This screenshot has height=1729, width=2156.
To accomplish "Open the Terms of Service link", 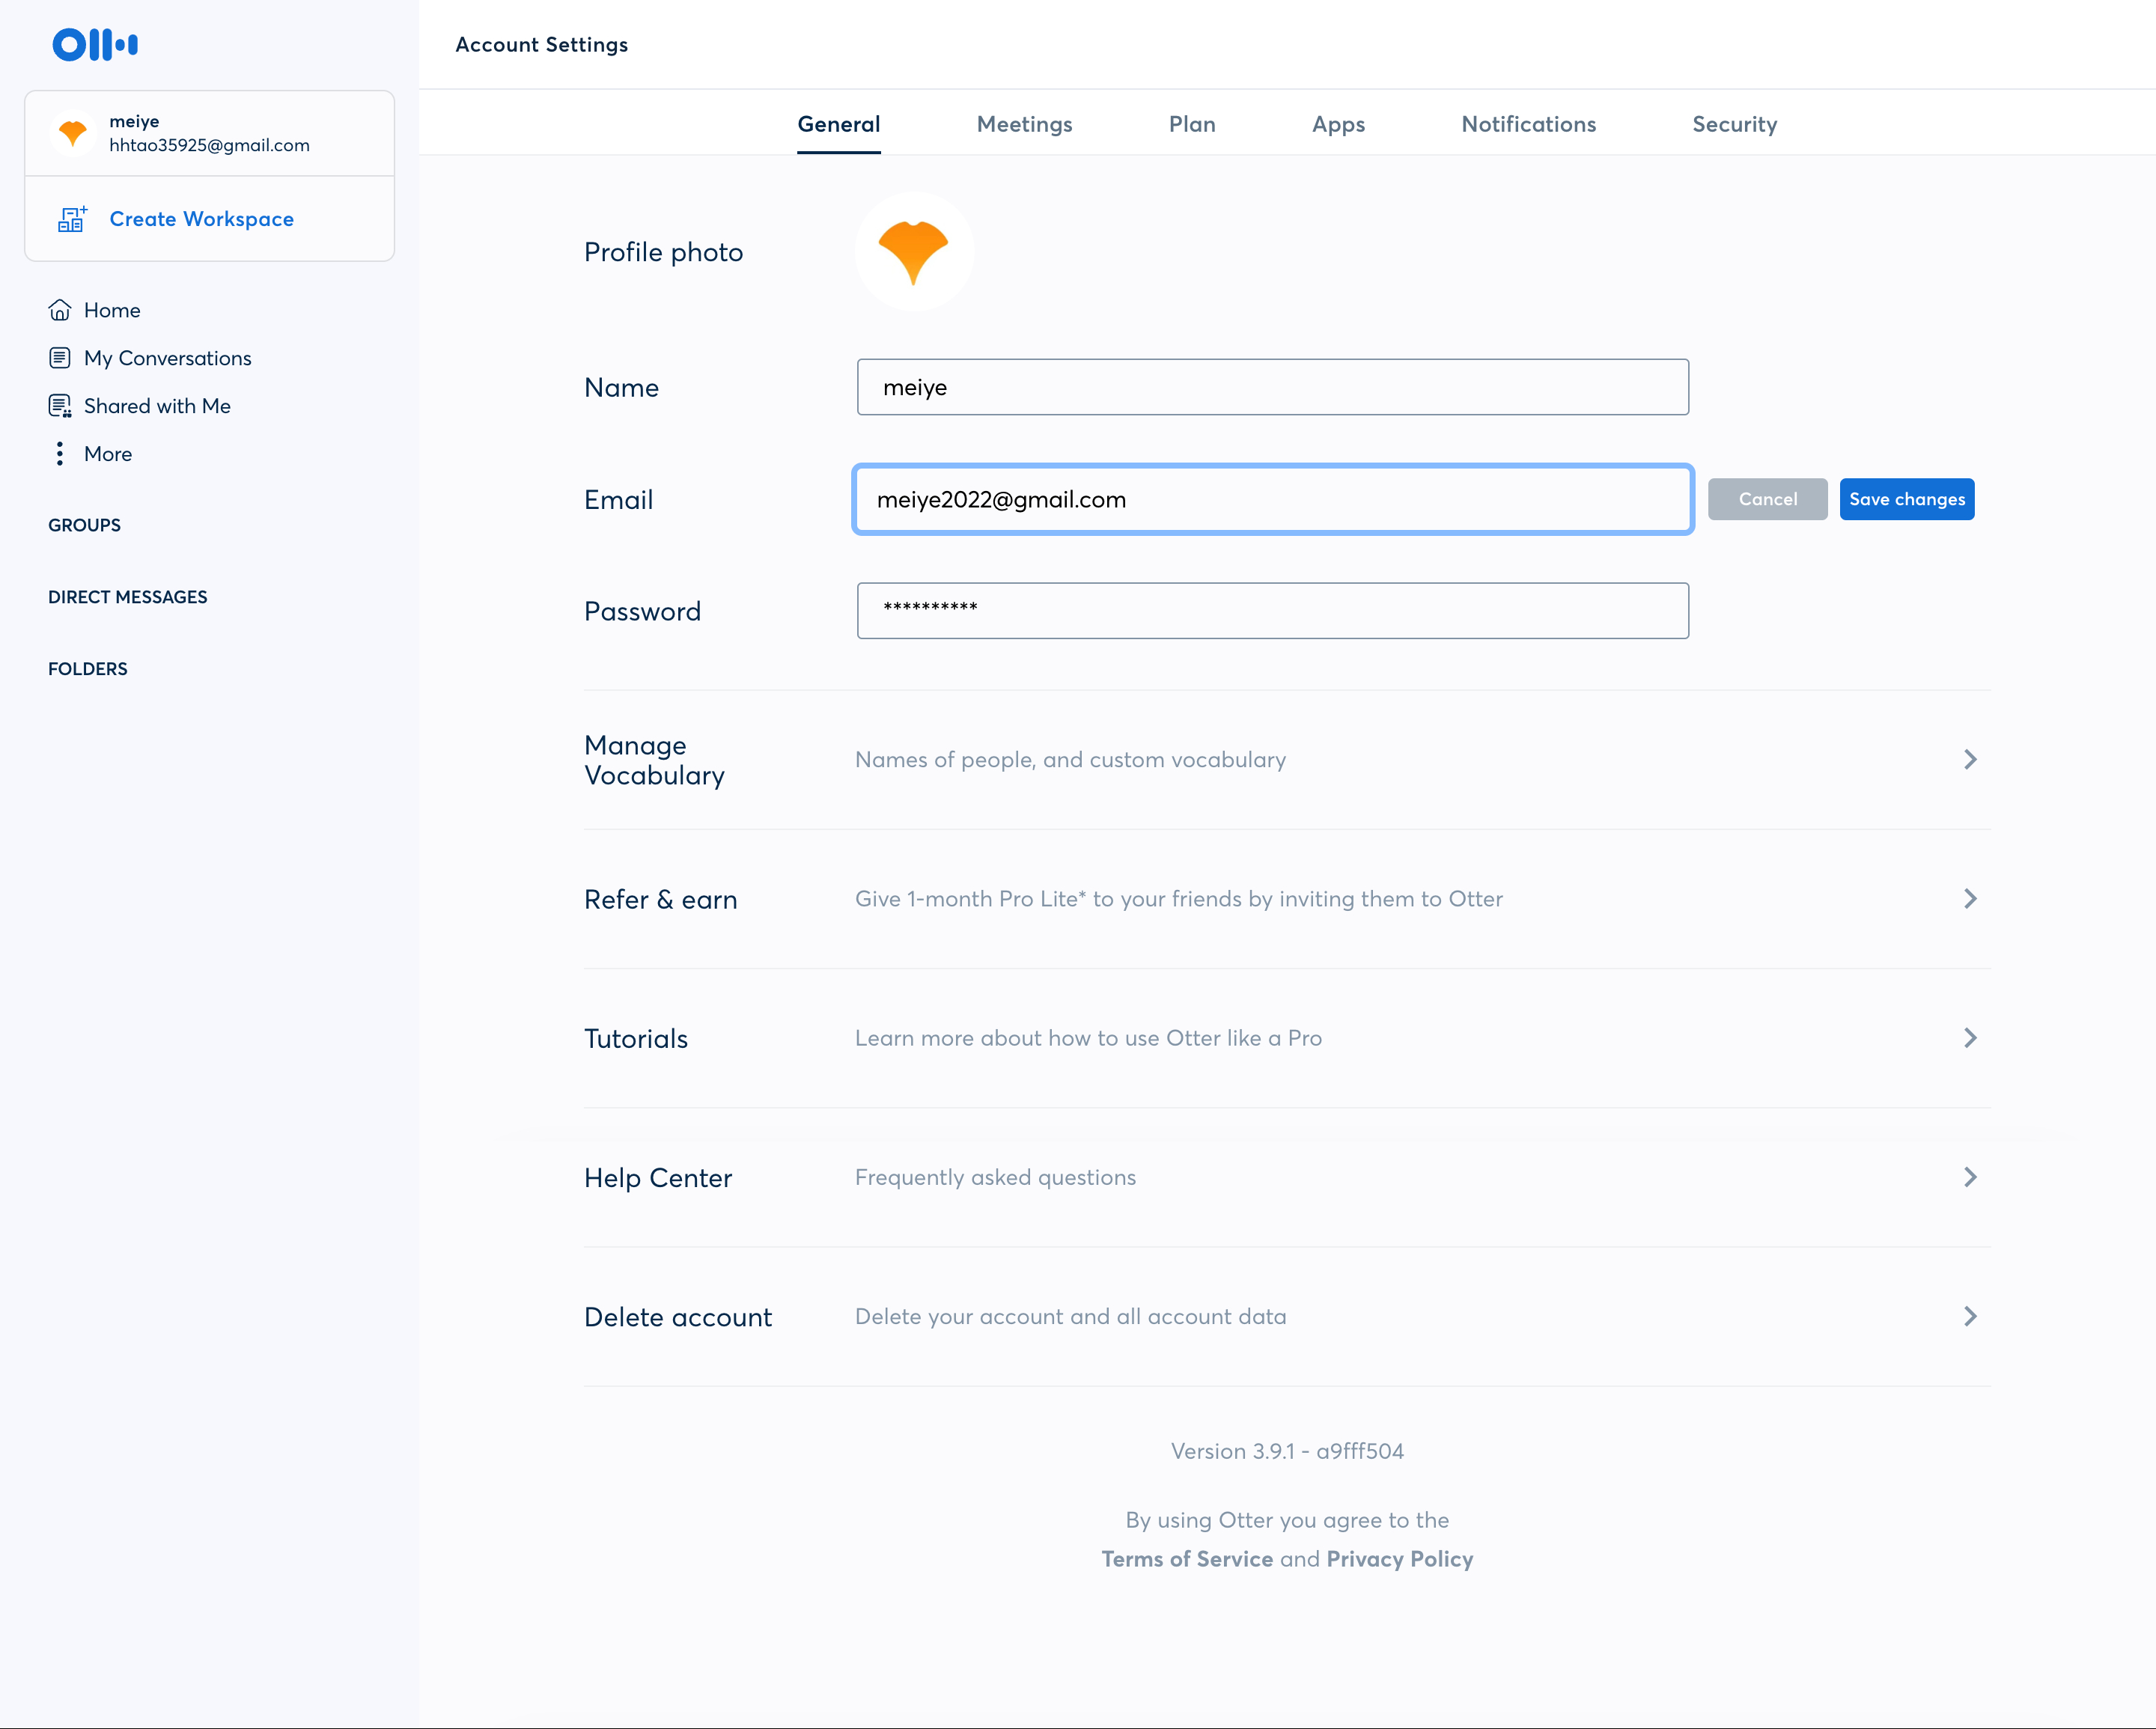I will 1187,1558.
